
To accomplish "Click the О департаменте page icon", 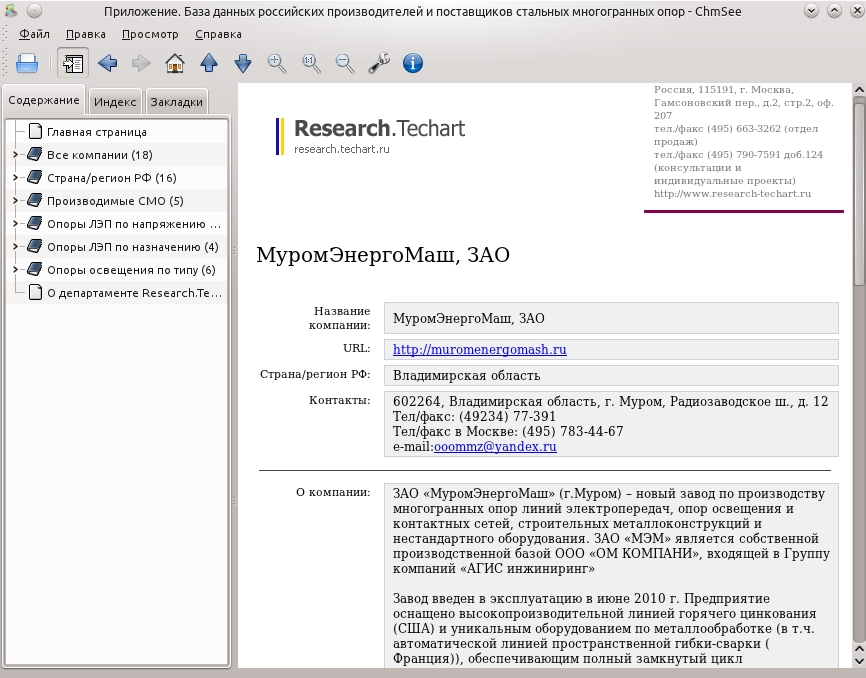I will pos(35,292).
